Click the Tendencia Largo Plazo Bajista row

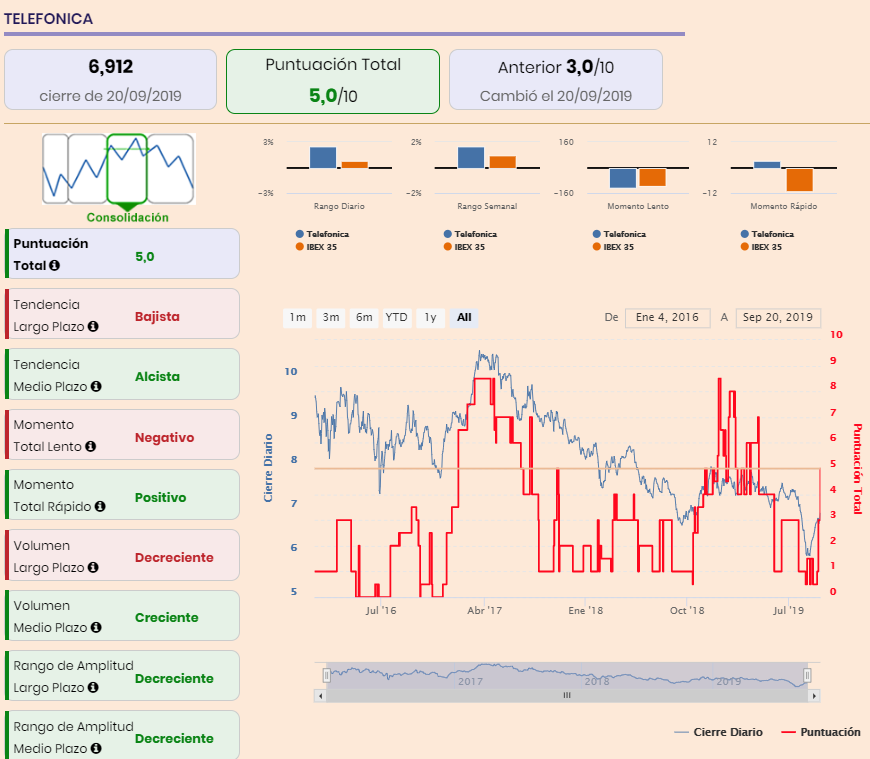tap(123, 313)
